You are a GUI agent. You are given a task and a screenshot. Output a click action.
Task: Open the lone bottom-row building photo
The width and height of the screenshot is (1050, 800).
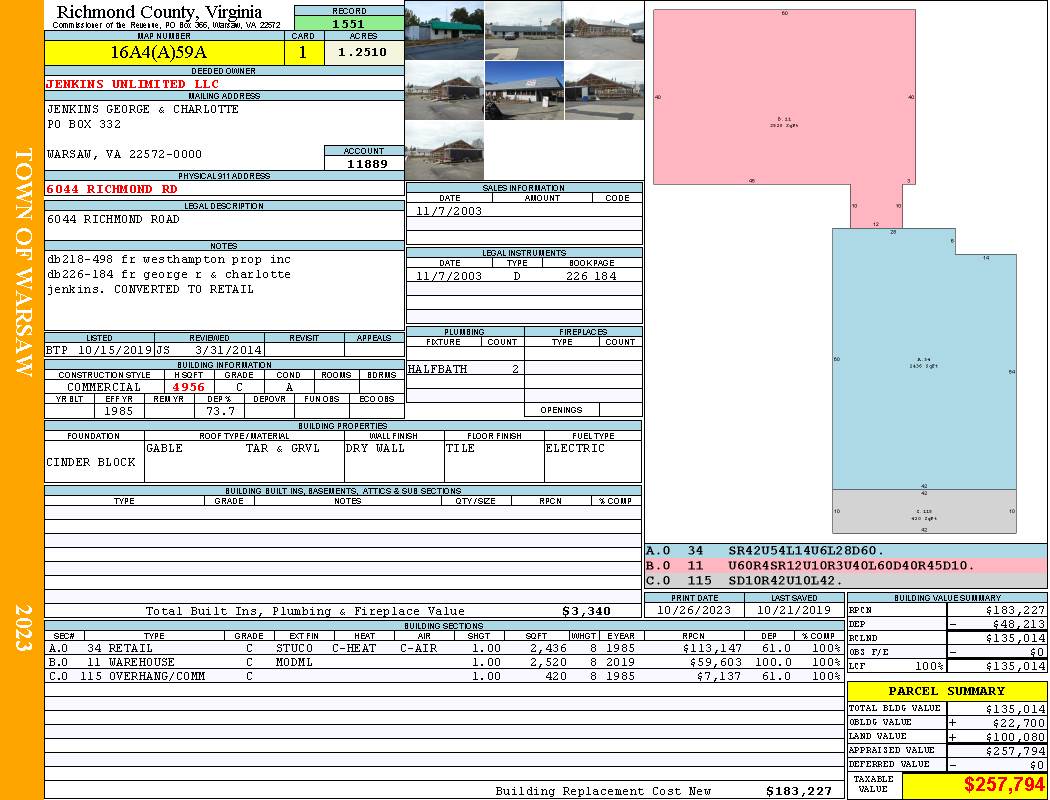(x=444, y=151)
